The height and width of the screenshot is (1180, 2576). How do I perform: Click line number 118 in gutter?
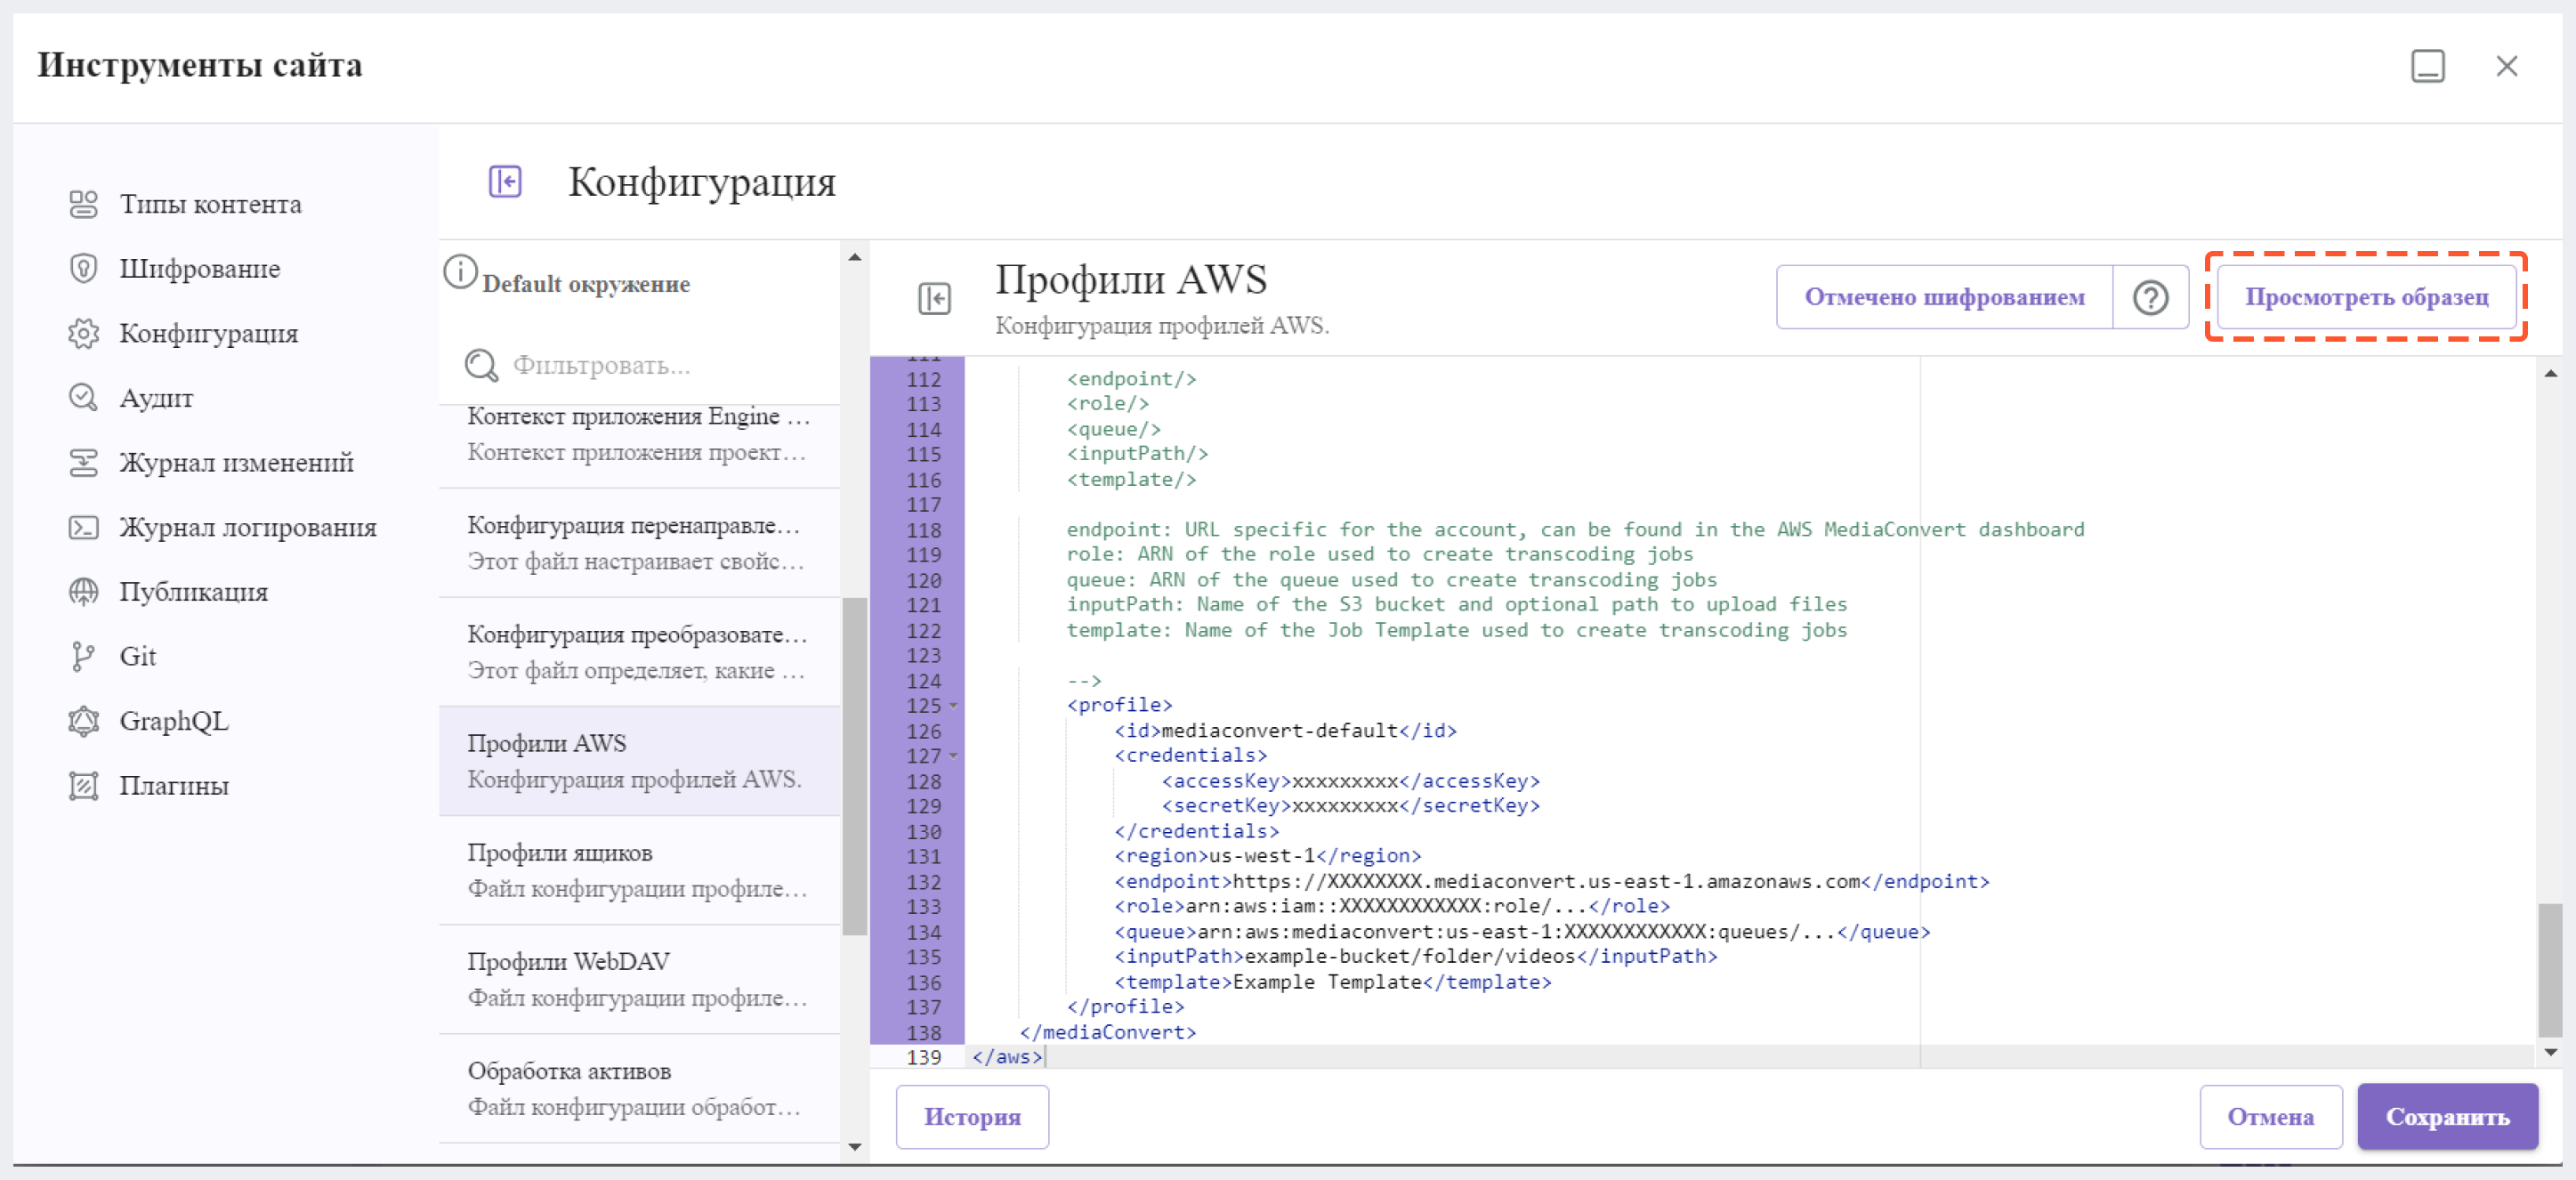click(x=923, y=530)
